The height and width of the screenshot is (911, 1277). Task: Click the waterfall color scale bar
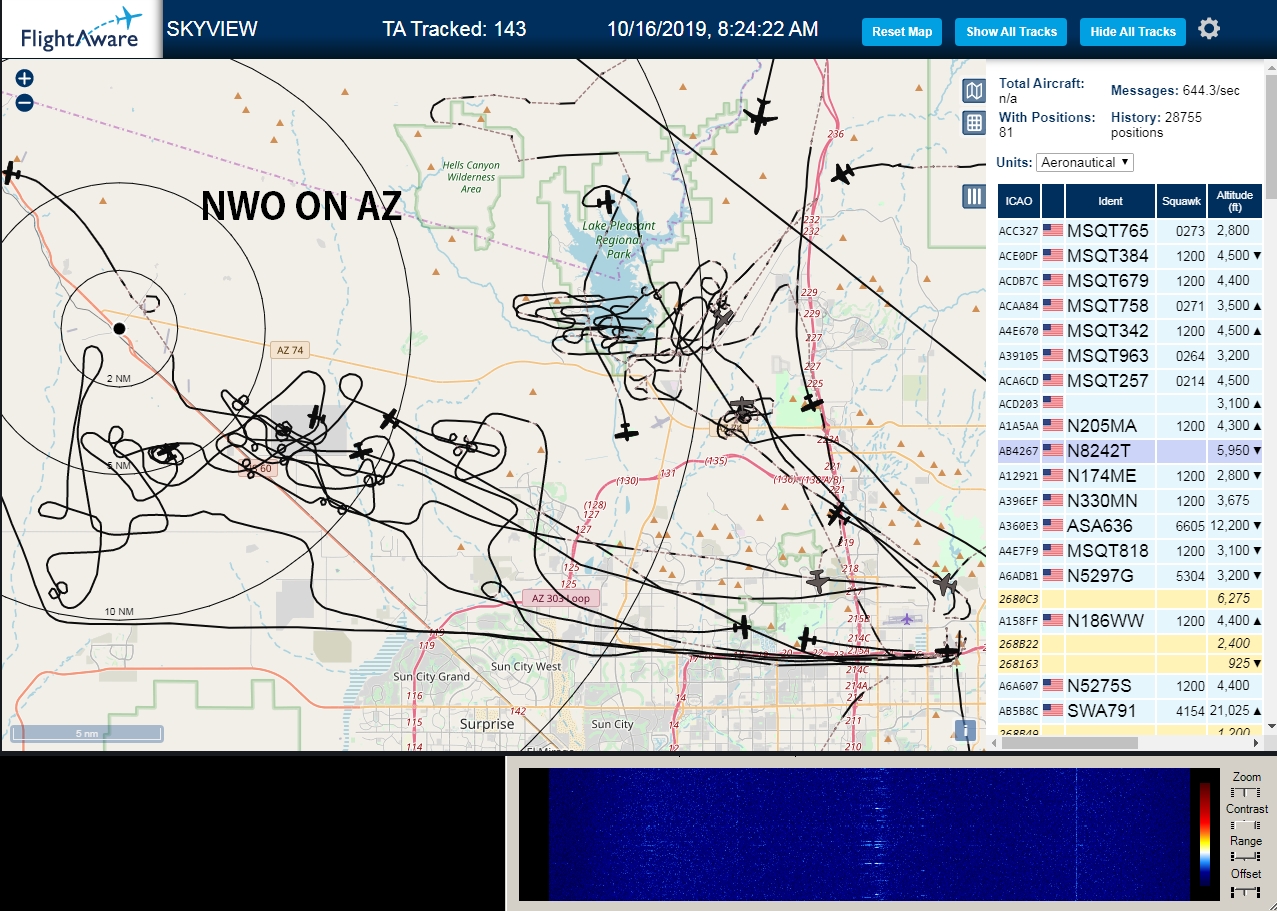[1205, 835]
